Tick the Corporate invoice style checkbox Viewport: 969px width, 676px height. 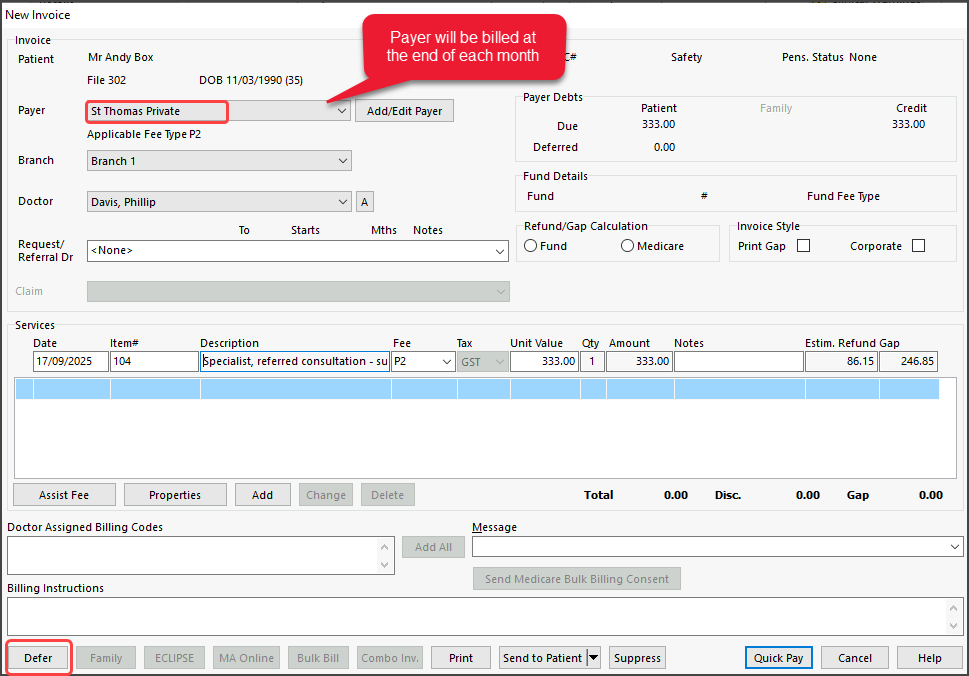click(918, 246)
